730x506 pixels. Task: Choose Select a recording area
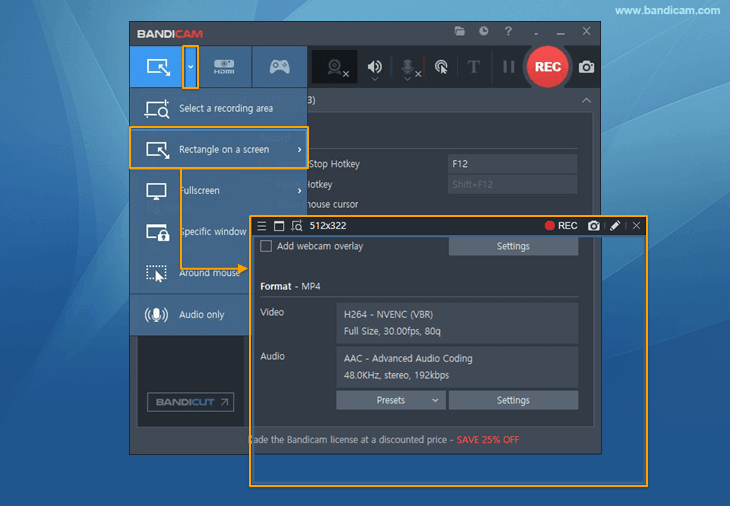coord(218,108)
